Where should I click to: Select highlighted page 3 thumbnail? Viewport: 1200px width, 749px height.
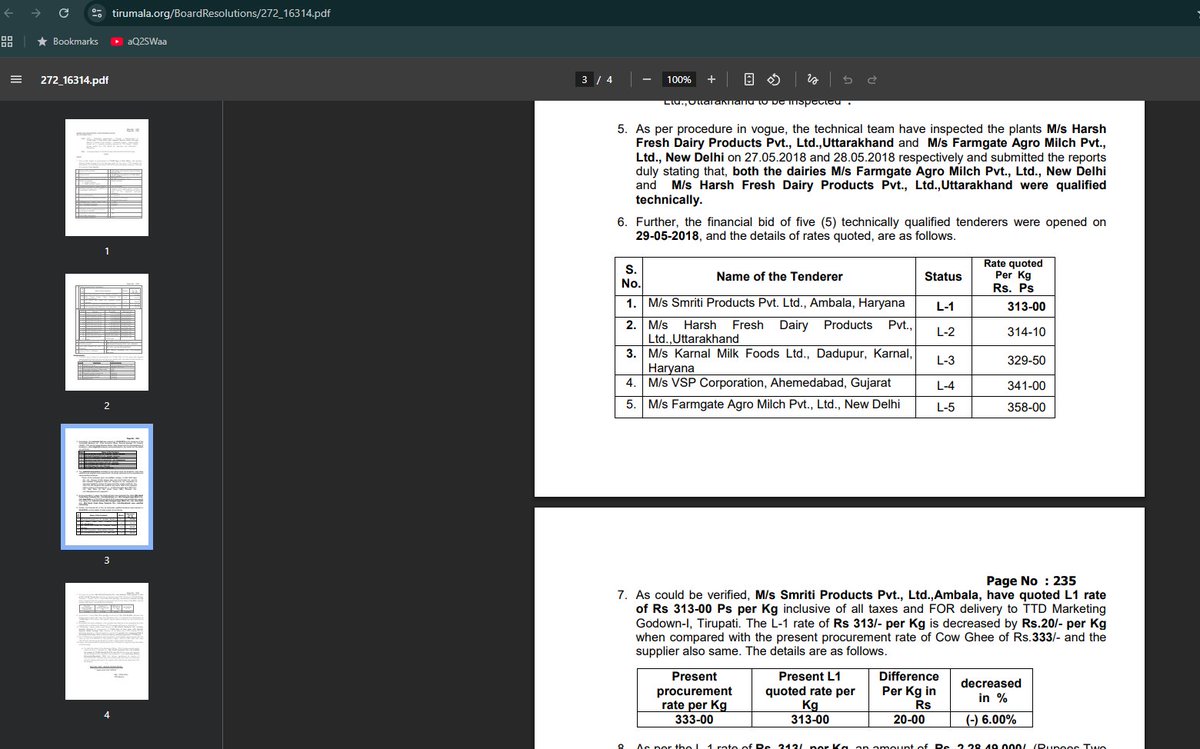click(x=107, y=487)
